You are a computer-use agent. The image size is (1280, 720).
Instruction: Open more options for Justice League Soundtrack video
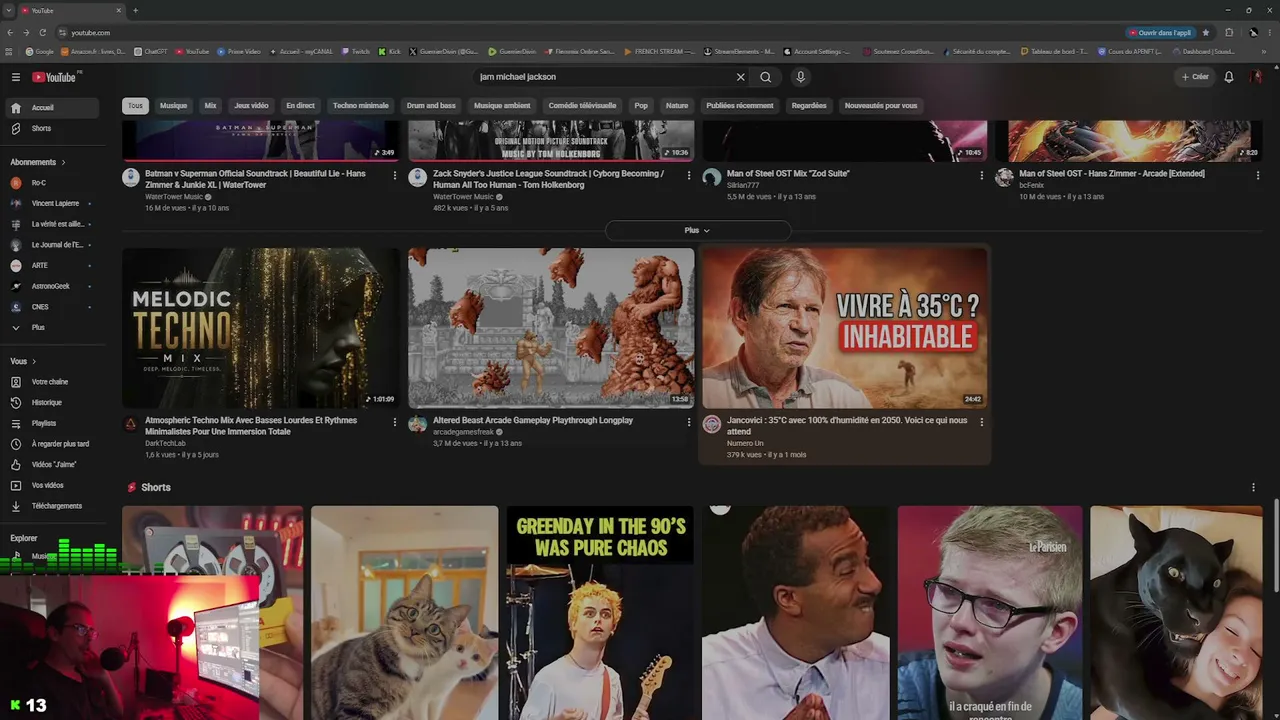(x=689, y=175)
